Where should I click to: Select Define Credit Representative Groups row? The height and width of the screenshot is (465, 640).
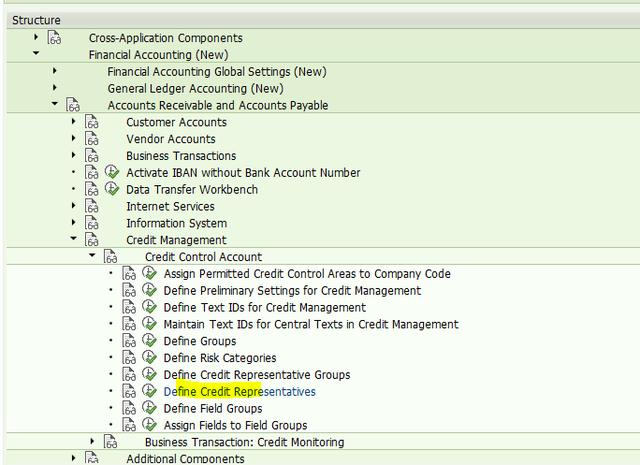click(257, 375)
